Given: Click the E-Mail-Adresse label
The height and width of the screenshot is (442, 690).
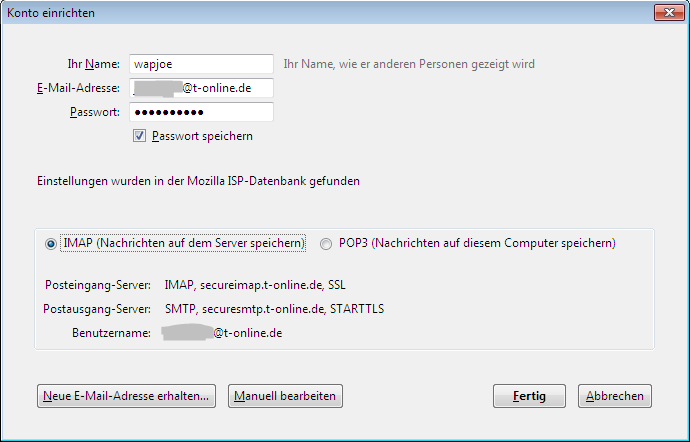Looking at the screenshot, I should coord(78,88).
